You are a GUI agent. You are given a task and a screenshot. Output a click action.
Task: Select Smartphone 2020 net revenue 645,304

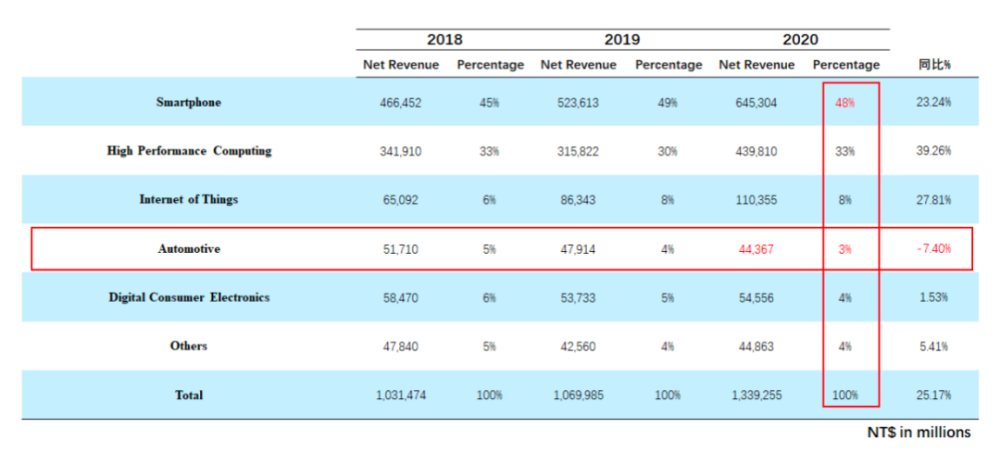pos(757,102)
